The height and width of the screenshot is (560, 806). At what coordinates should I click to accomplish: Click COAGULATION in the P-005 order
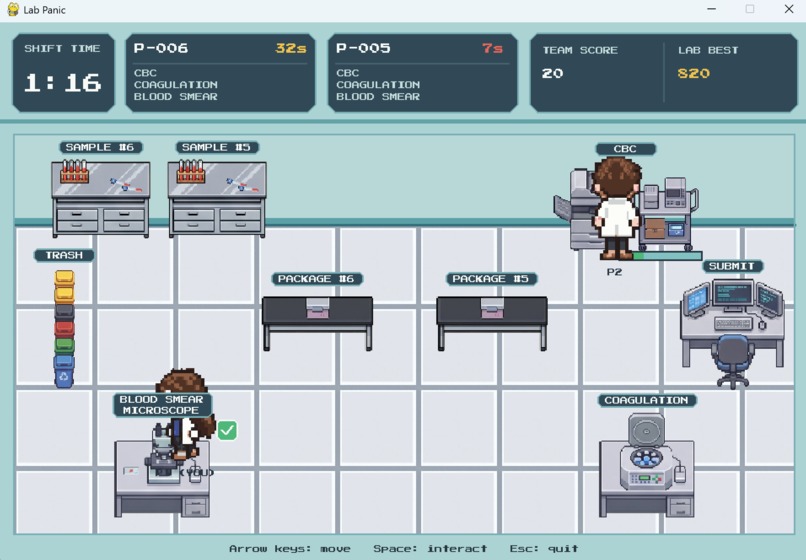[378, 85]
